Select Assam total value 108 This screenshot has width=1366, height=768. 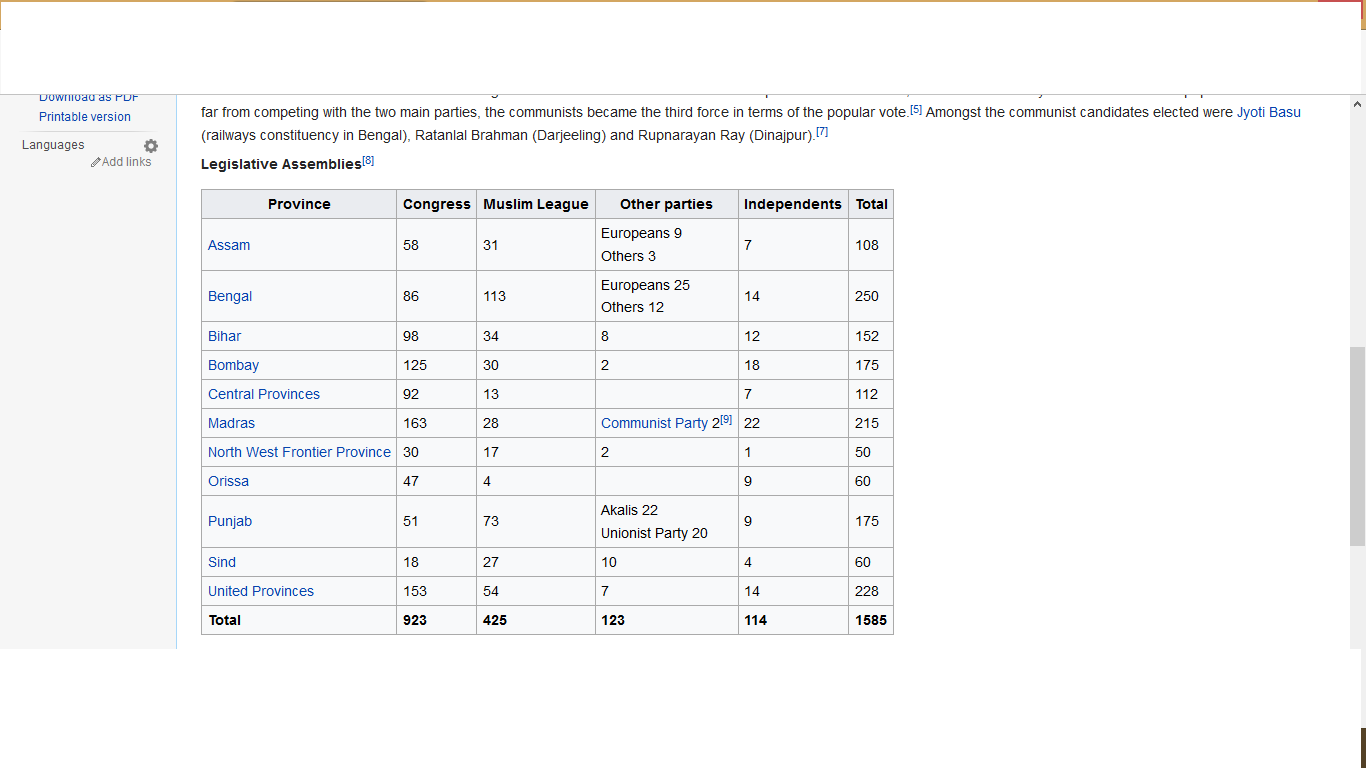[871, 245]
